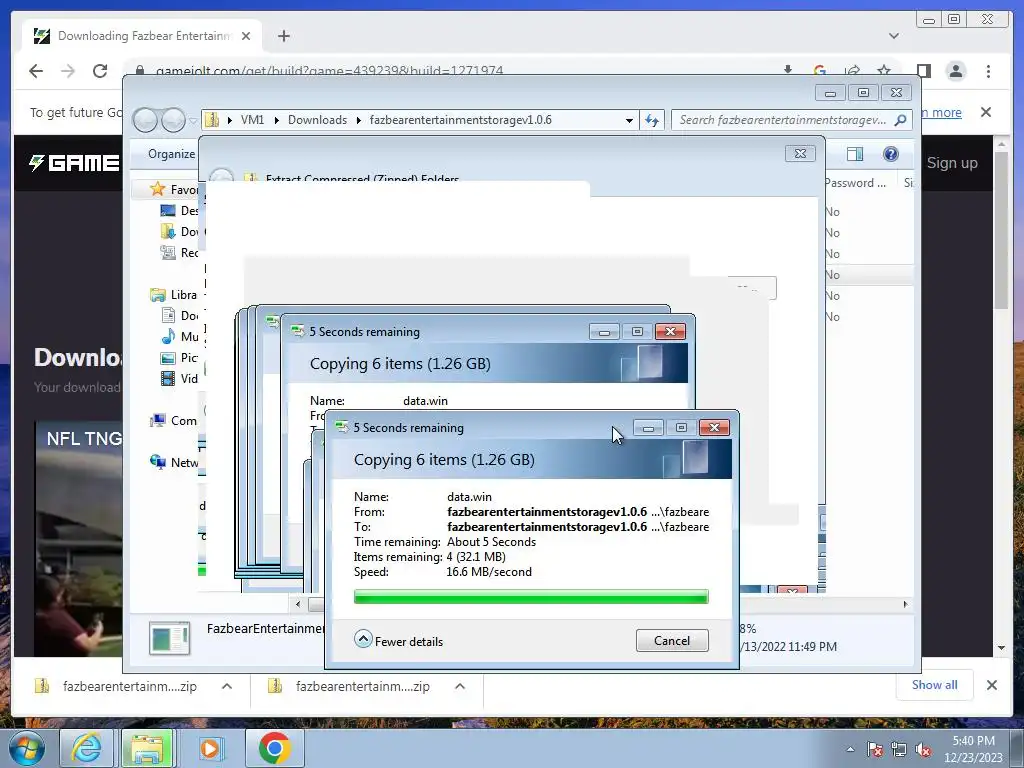Screen dimensions: 1024x768
Task: Dismiss the Chrome info bar
Action: coord(985,112)
